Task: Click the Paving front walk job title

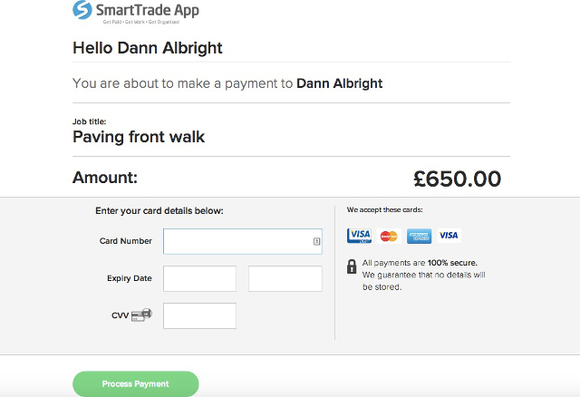Action: coord(139,137)
